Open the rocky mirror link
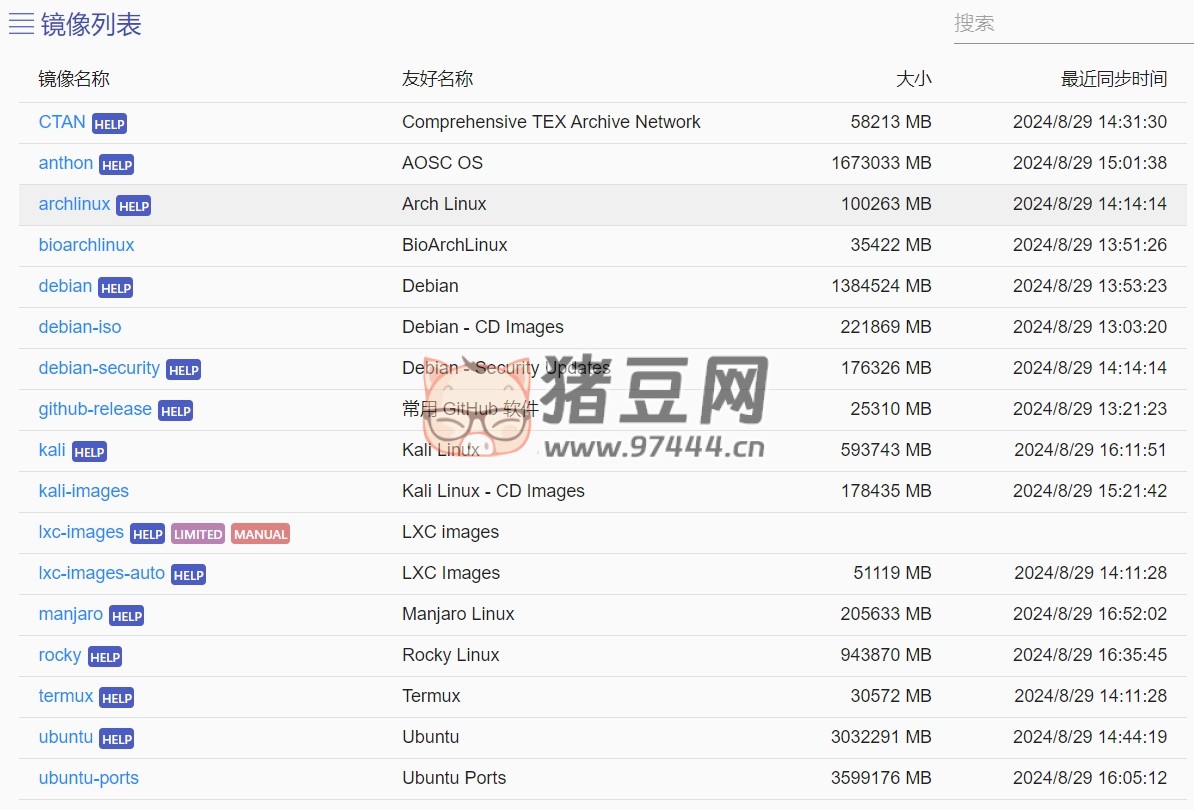The height and width of the screenshot is (810, 1194). pyautogui.click(x=59, y=656)
